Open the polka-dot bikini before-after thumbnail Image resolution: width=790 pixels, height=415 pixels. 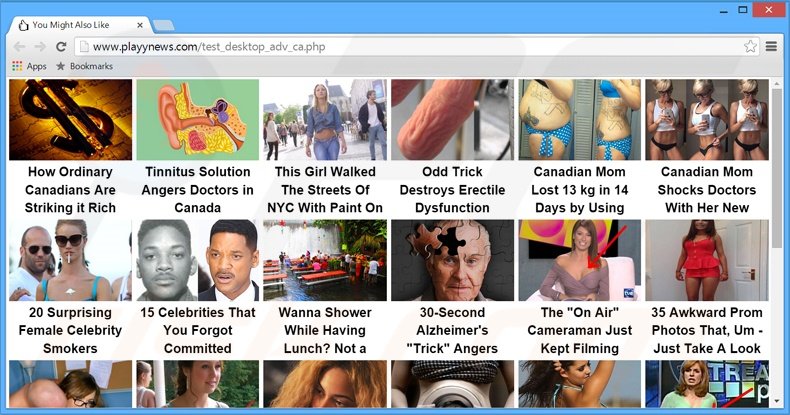[580, 119]
